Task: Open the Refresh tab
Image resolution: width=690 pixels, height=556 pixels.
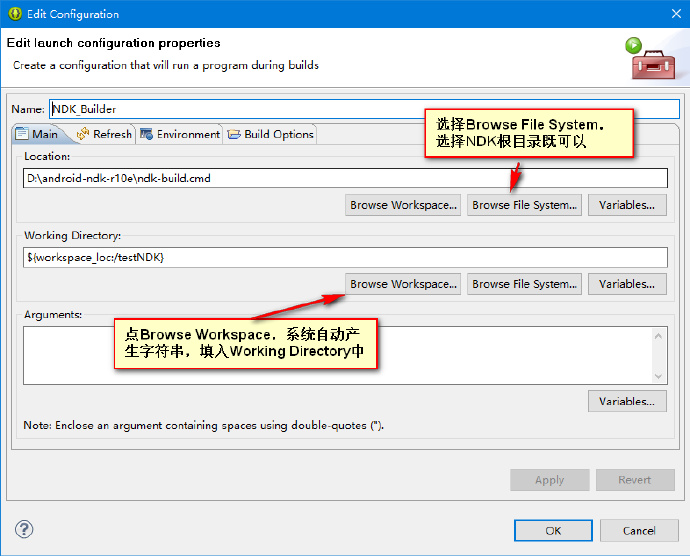Action: click(x=104, y=134)
